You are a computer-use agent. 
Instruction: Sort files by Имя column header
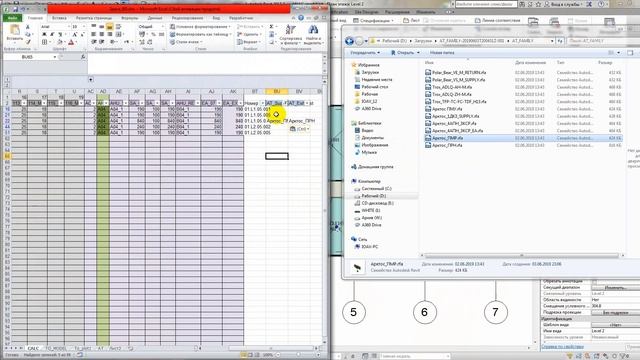click(429, 62)
